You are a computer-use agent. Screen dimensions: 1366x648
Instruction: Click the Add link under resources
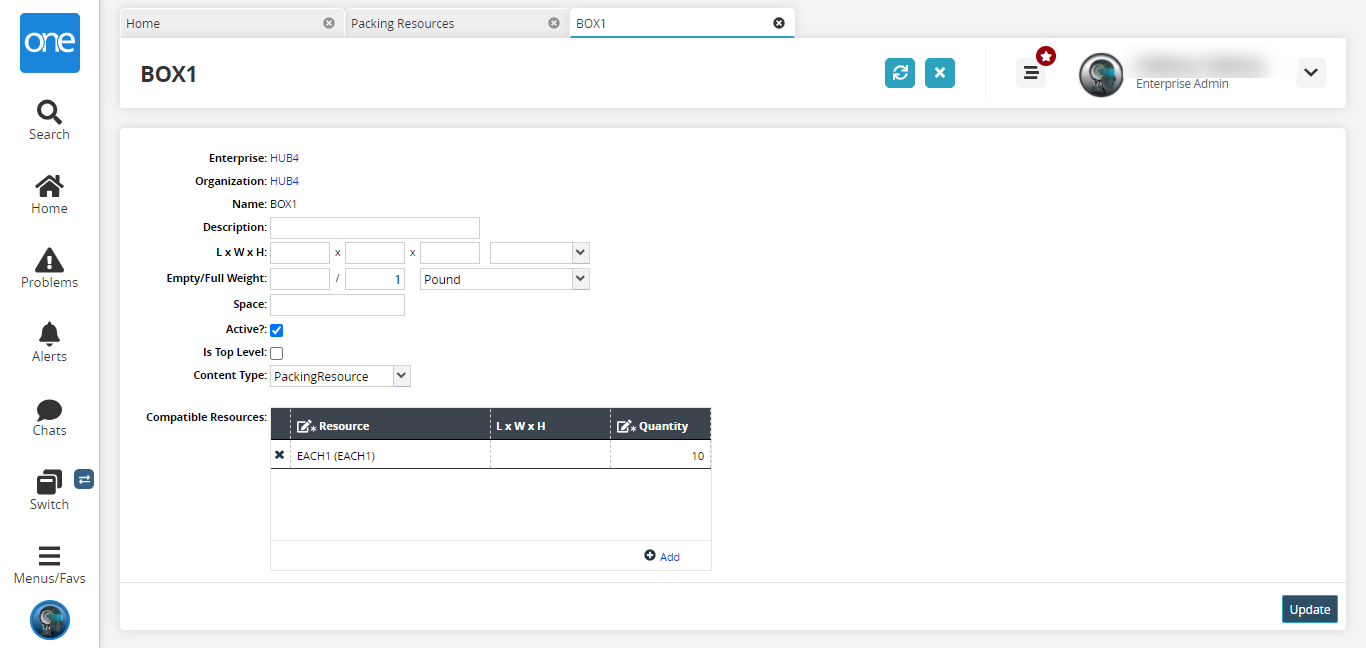(x=669, y=557)
